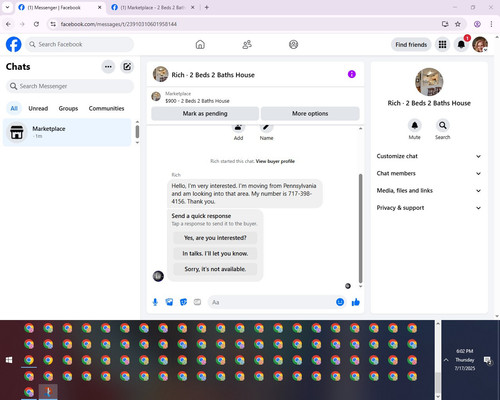Click the listing thumbnail in Marketplace banner
This screenshot has height=400, width=500.
[156, 97]
